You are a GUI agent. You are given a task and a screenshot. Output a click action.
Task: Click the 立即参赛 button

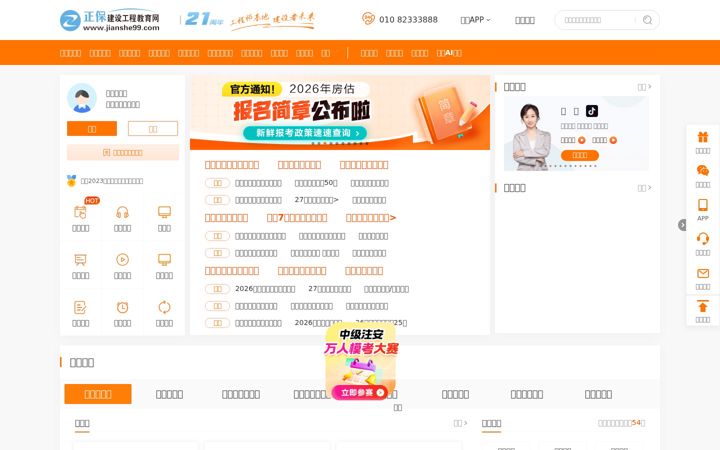pos(360,393)
